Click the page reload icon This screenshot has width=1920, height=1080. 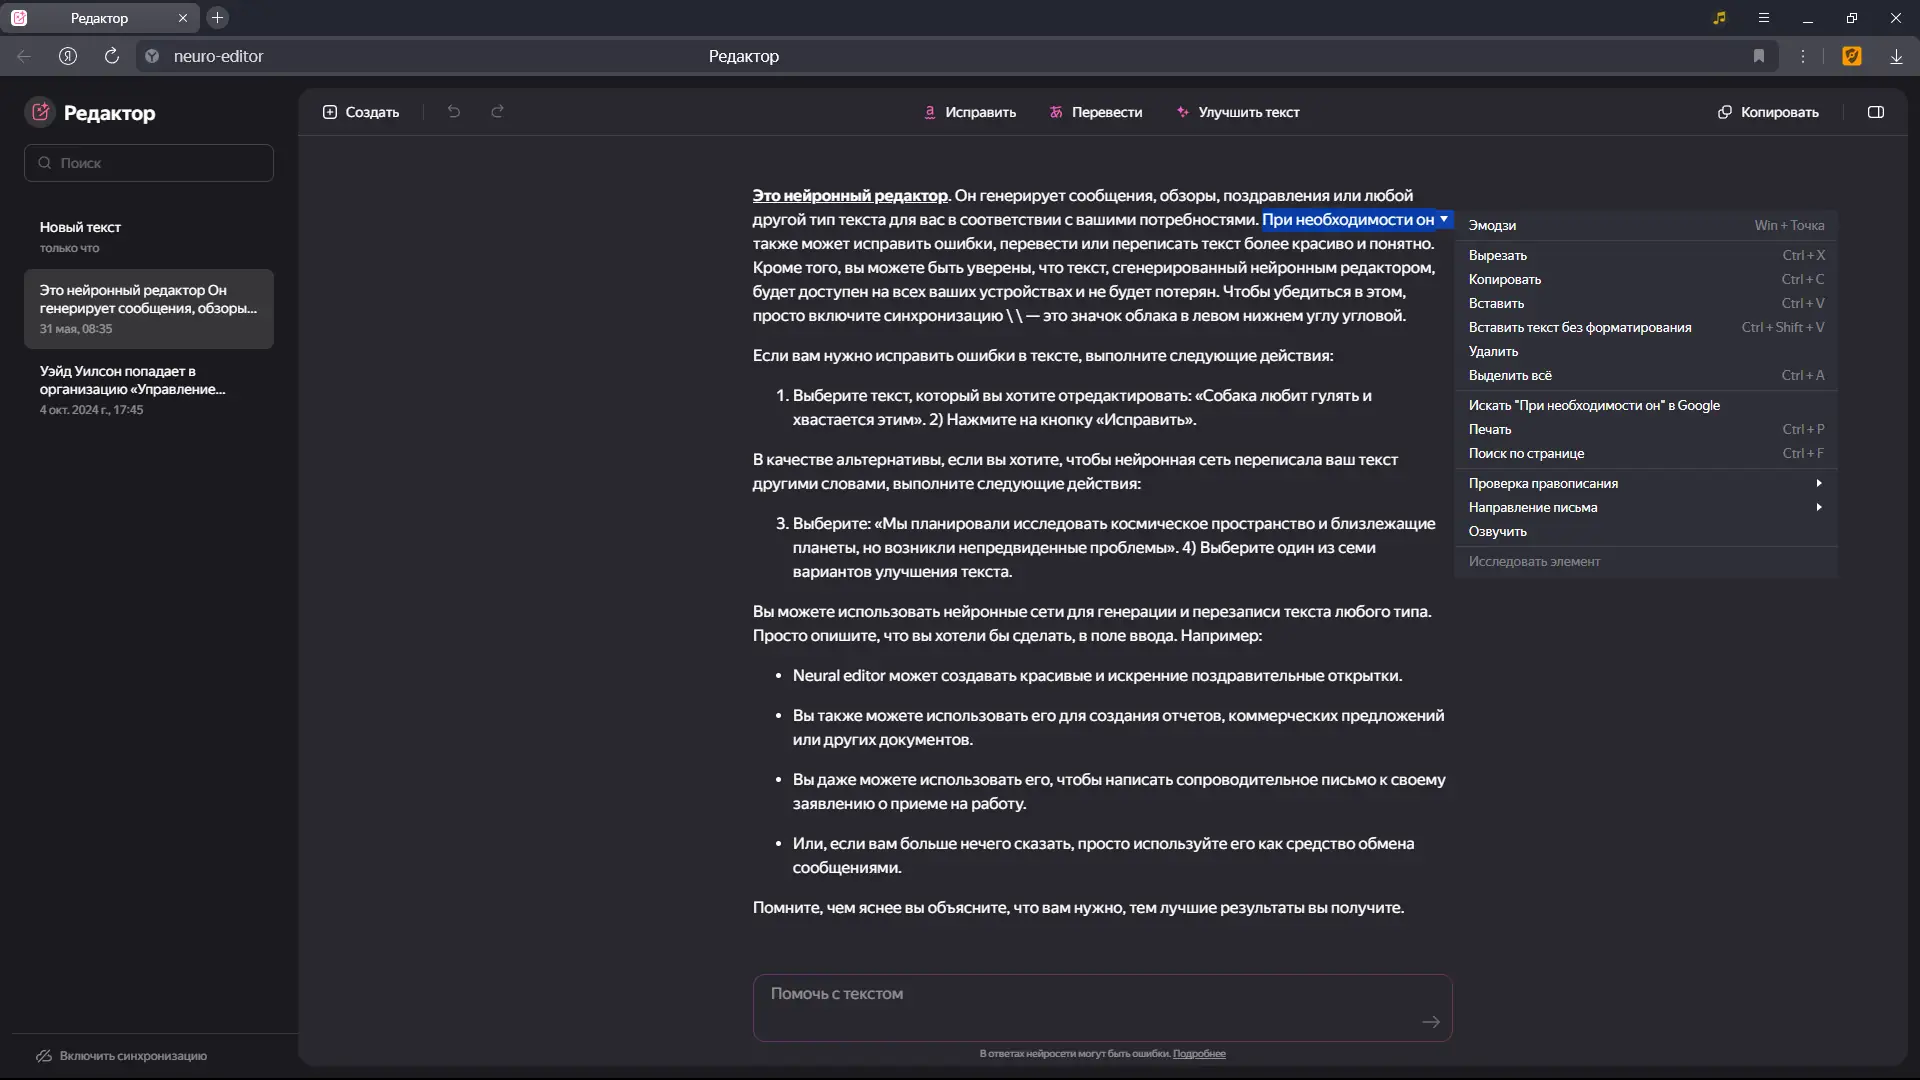(112, 56)
